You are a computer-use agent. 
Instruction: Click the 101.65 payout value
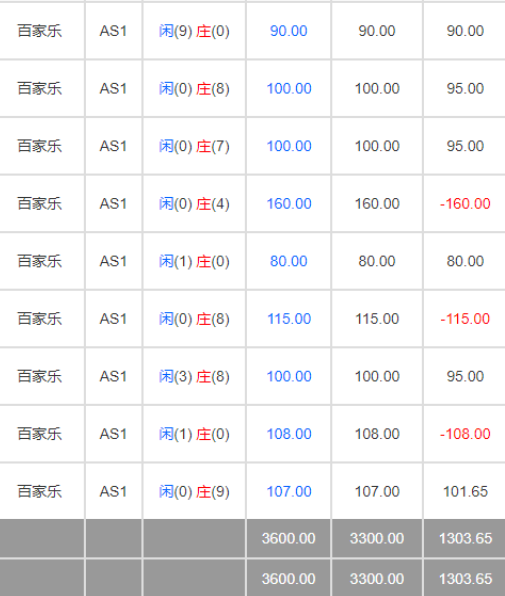465,492
